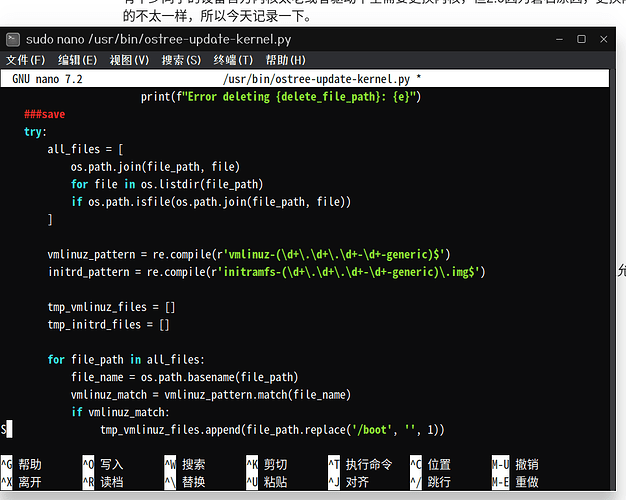
Task: Click the M-U 撤销 undo shortcut
Action: click(516, 465)
